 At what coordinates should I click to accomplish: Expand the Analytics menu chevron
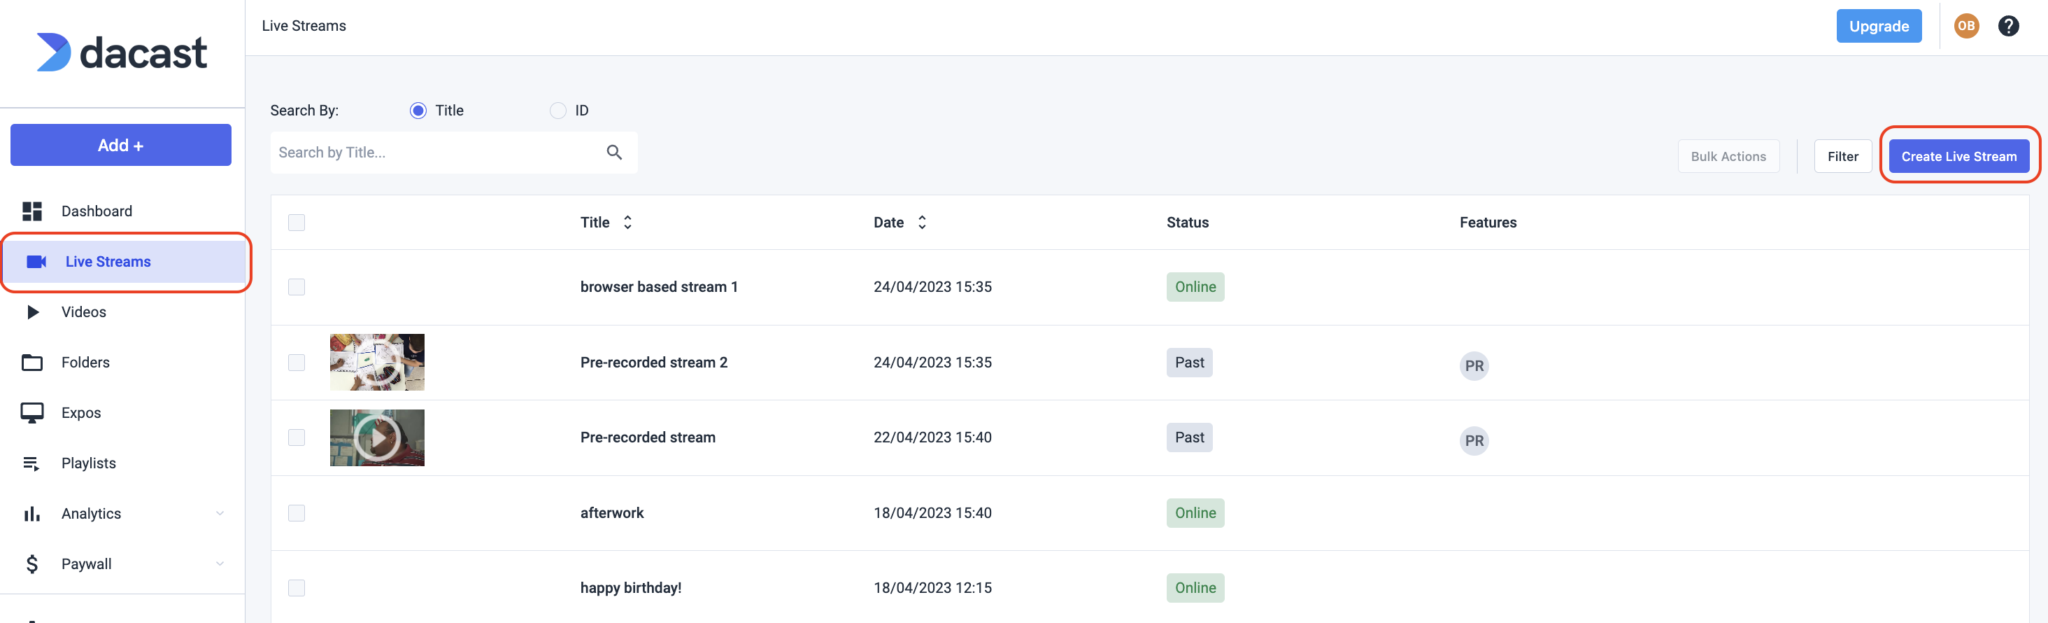coord(220,514)
